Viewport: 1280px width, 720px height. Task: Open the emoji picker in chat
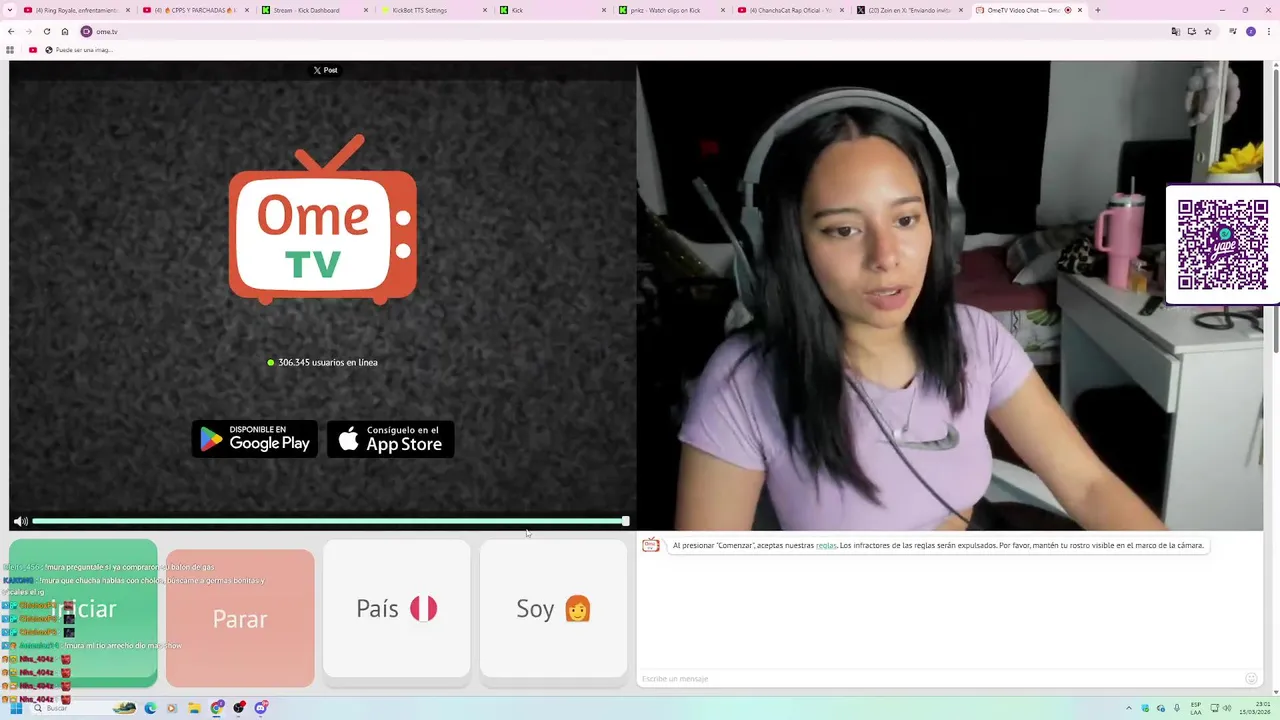coord(1251,679)
